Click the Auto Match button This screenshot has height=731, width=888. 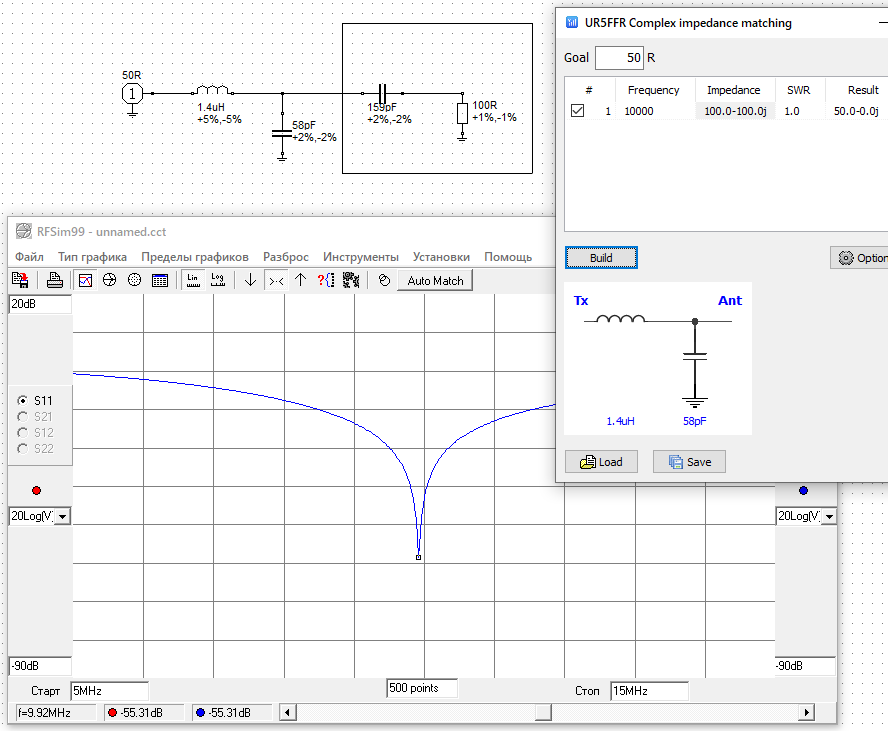coord(435,281)
